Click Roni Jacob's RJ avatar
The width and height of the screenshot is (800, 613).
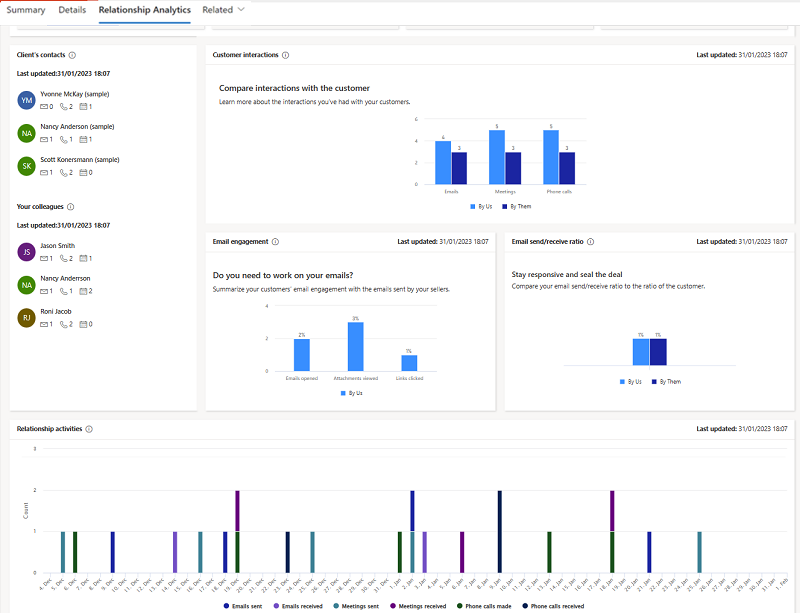pyautogui.click(x=27, y=318)
